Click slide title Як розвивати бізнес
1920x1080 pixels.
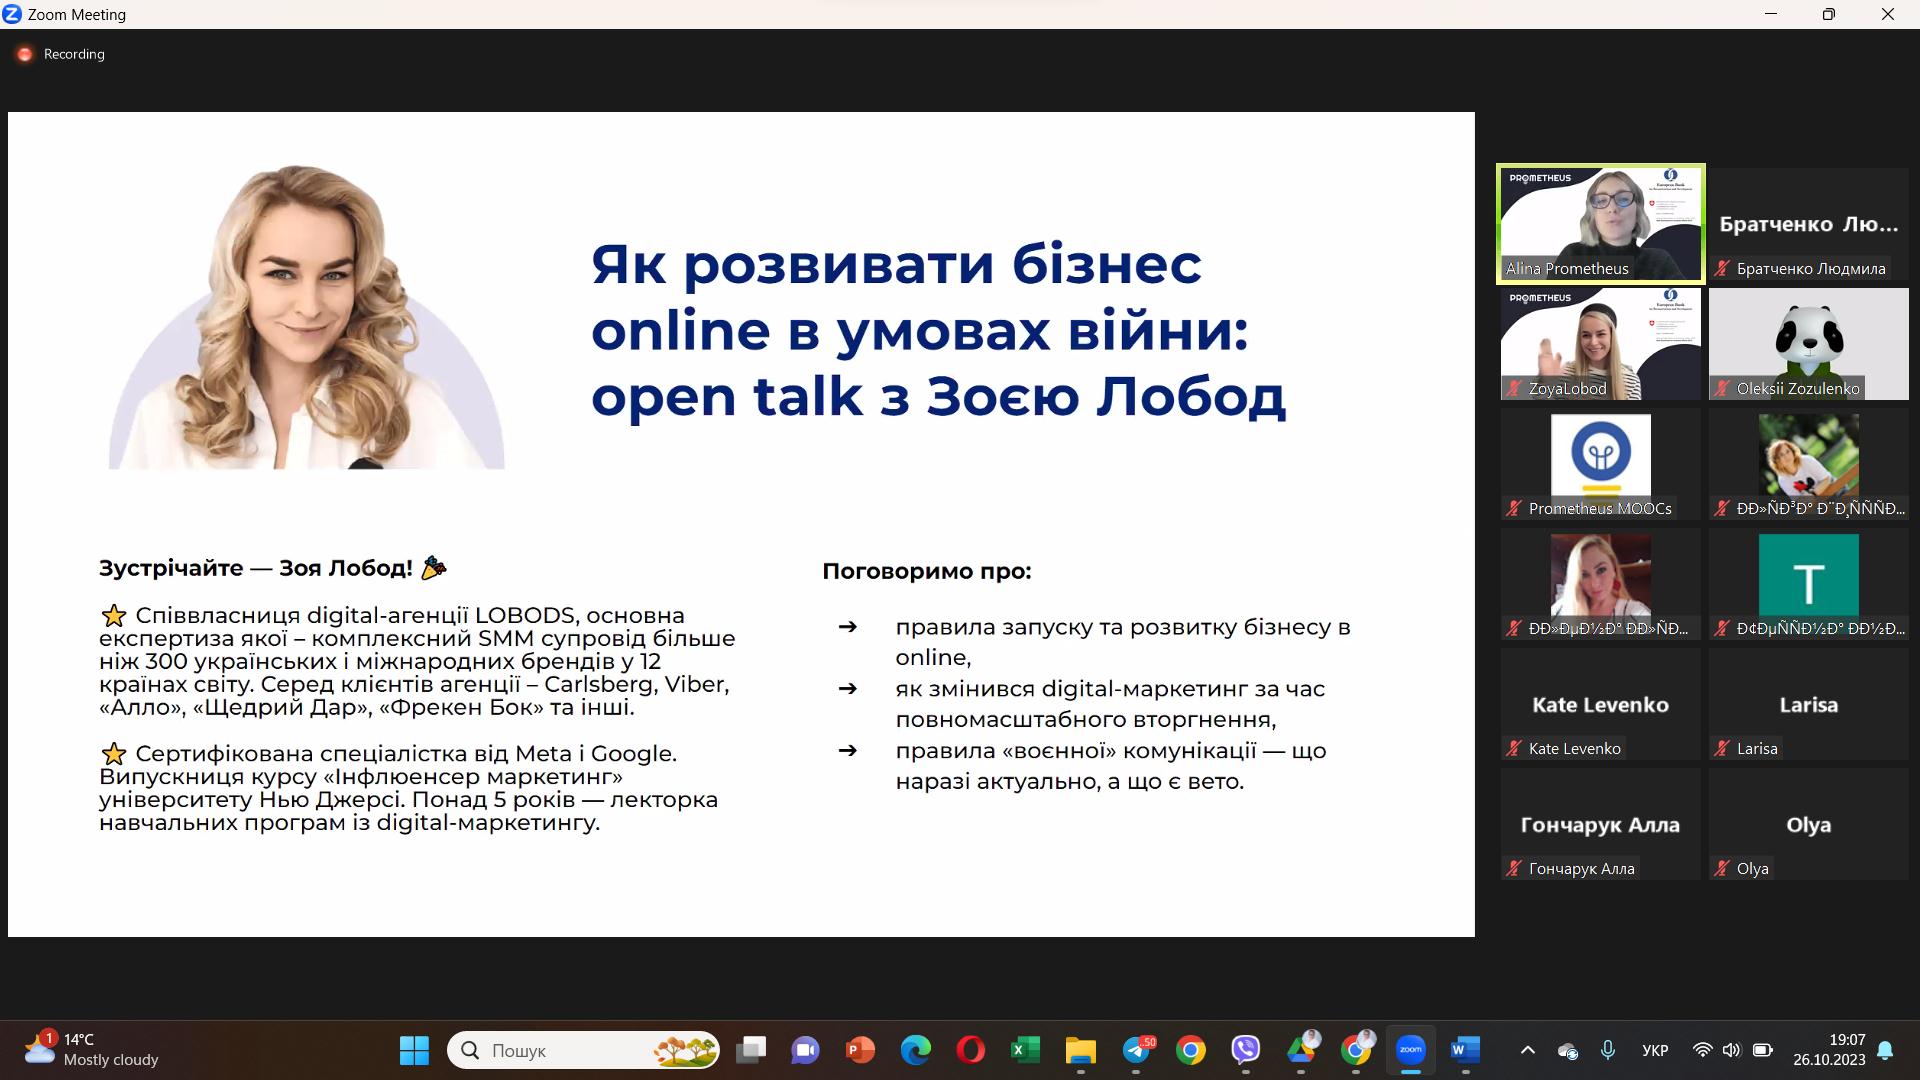(x=896, y=265)
